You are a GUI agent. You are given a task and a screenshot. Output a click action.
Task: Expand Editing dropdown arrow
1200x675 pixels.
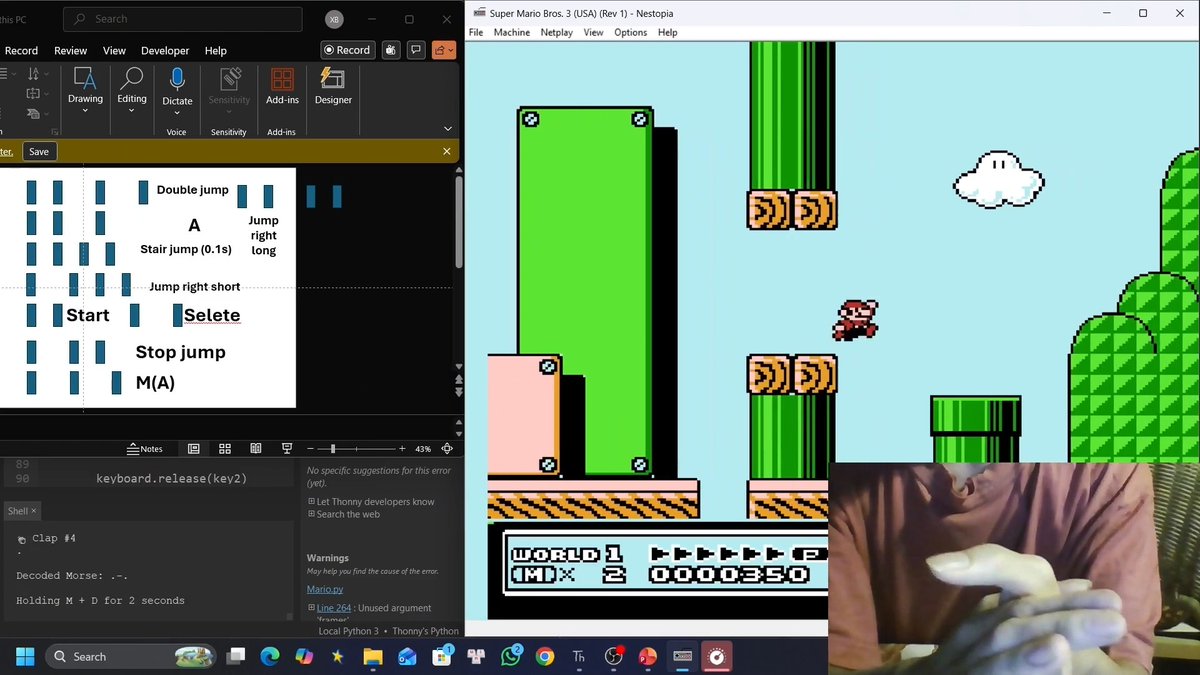pyautogui.click(x=132, y=111)
